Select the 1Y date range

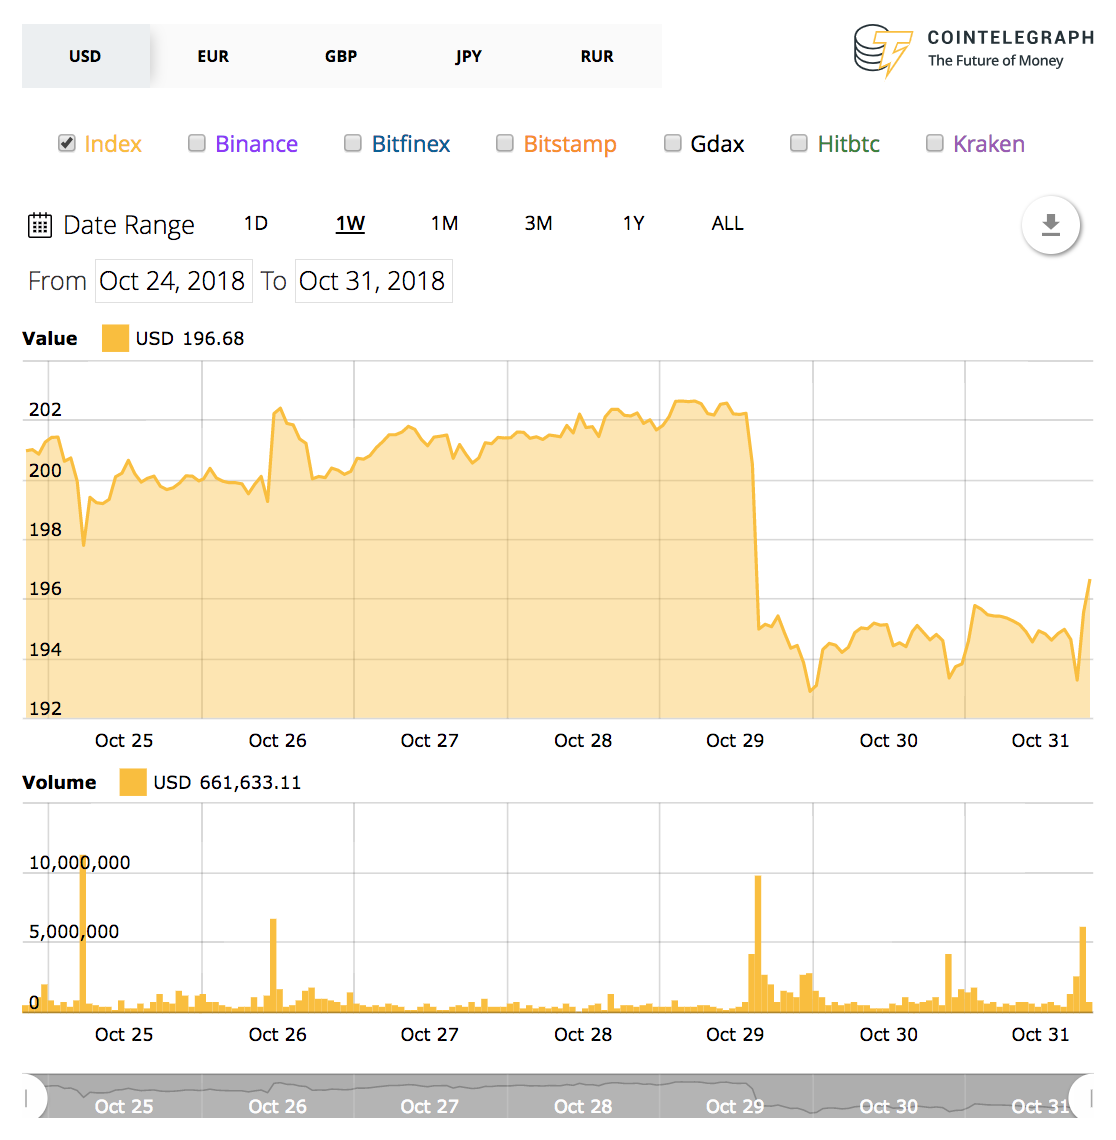point(633,223)
